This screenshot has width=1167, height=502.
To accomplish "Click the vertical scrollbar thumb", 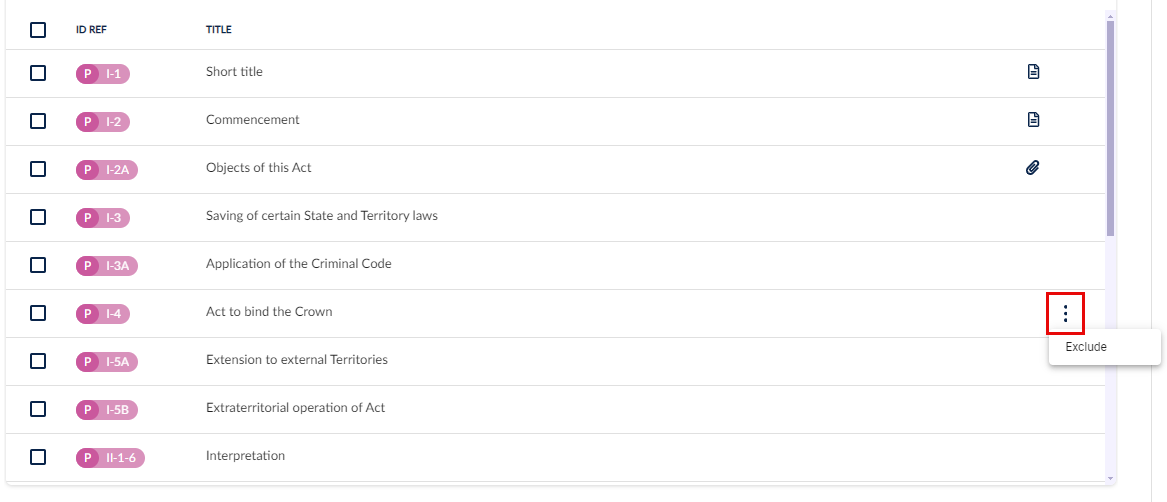I will (x=1110, y=128).
